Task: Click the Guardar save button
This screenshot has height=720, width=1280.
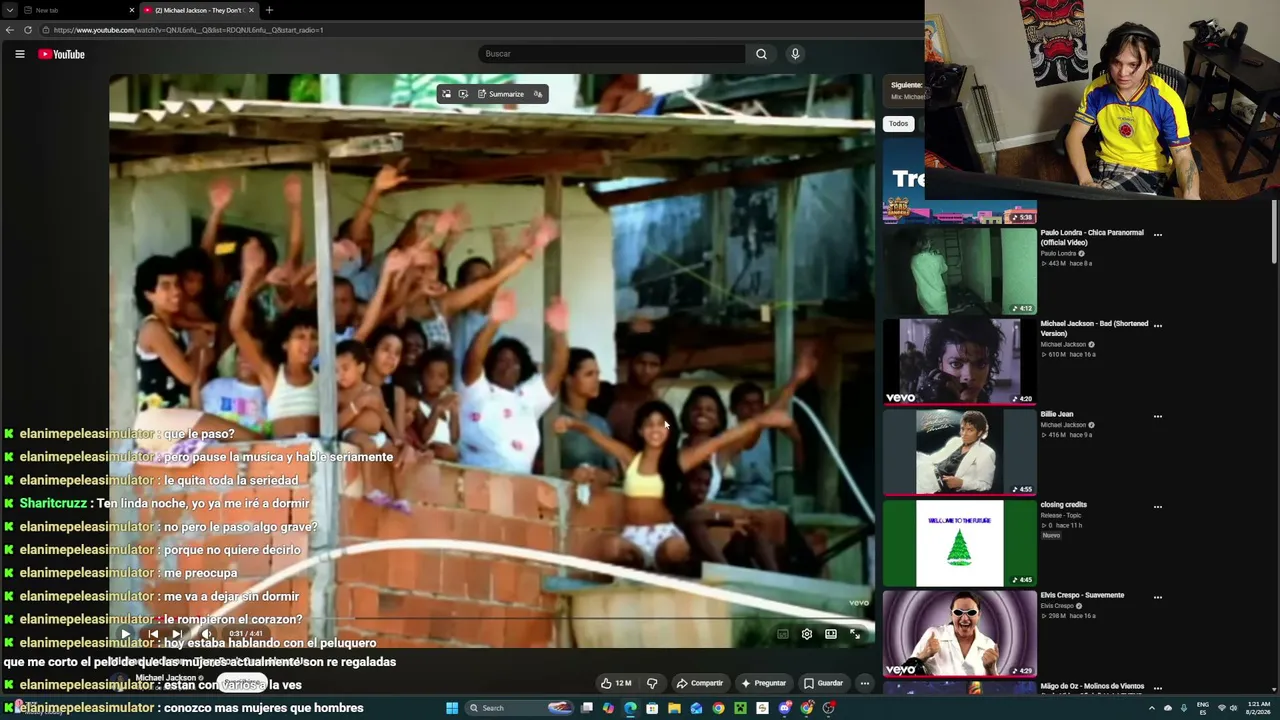Action: [x=824, y=683]
